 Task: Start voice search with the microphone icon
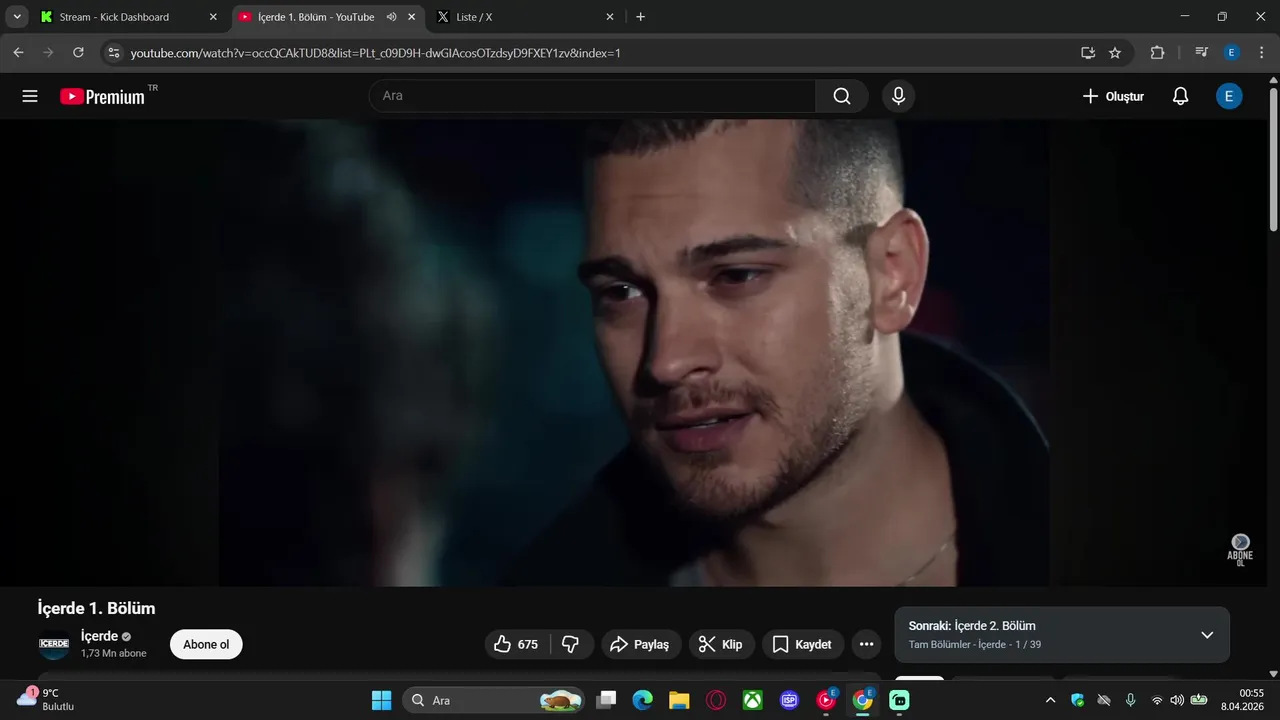coord(898,96)
